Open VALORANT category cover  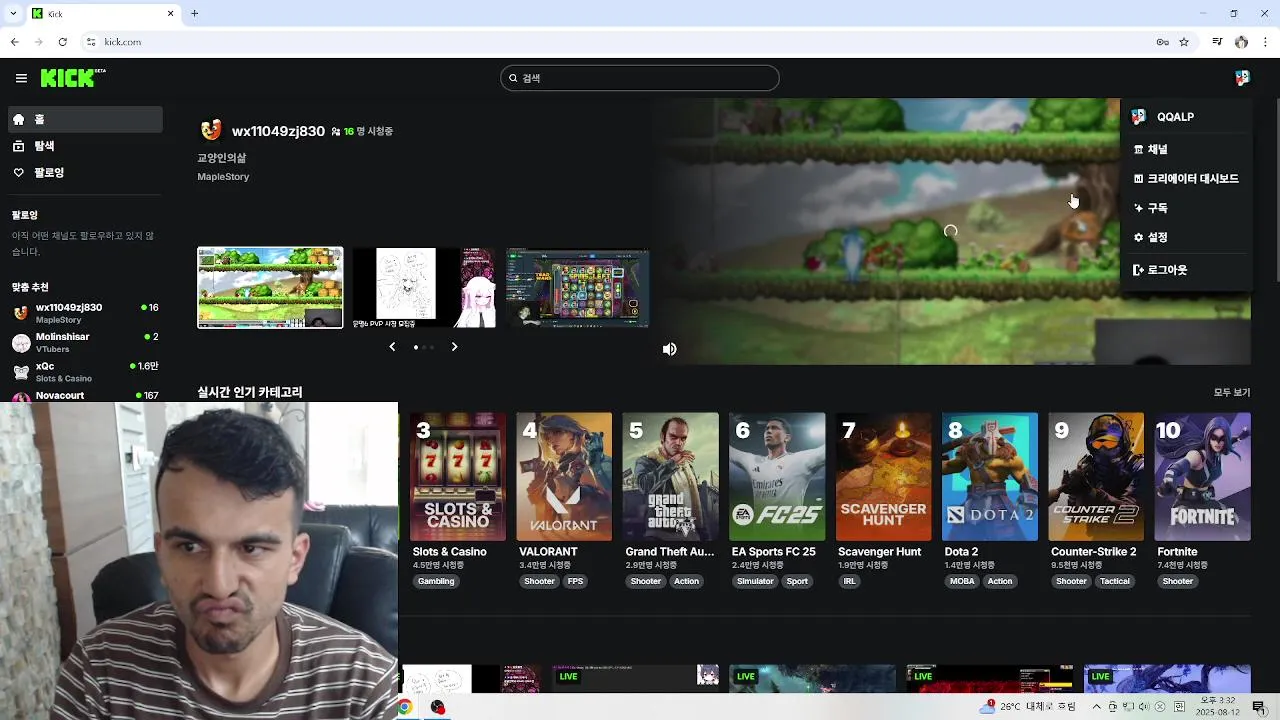pyautogui.click(x=564, y=476)
